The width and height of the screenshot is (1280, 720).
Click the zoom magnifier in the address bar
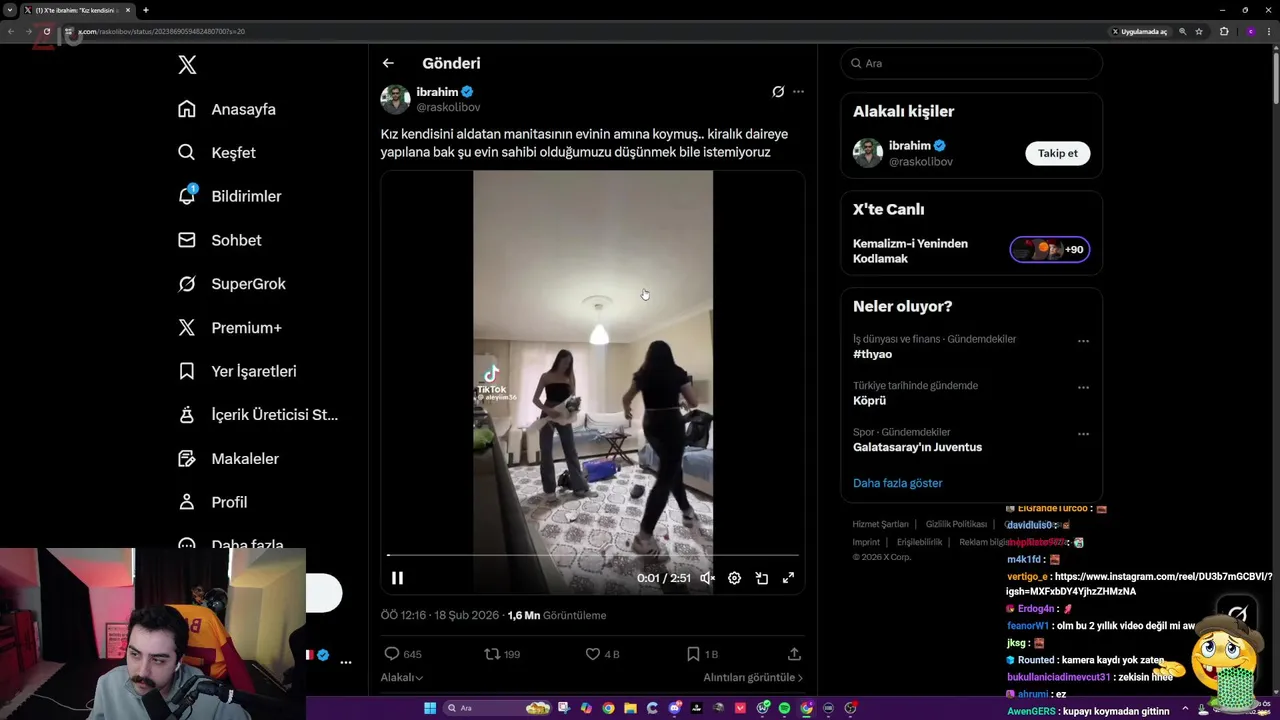[x=1183, y=31]
